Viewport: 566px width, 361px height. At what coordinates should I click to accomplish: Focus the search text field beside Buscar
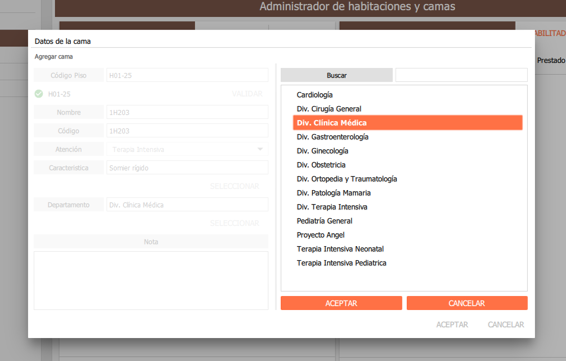tap(461, 75)
